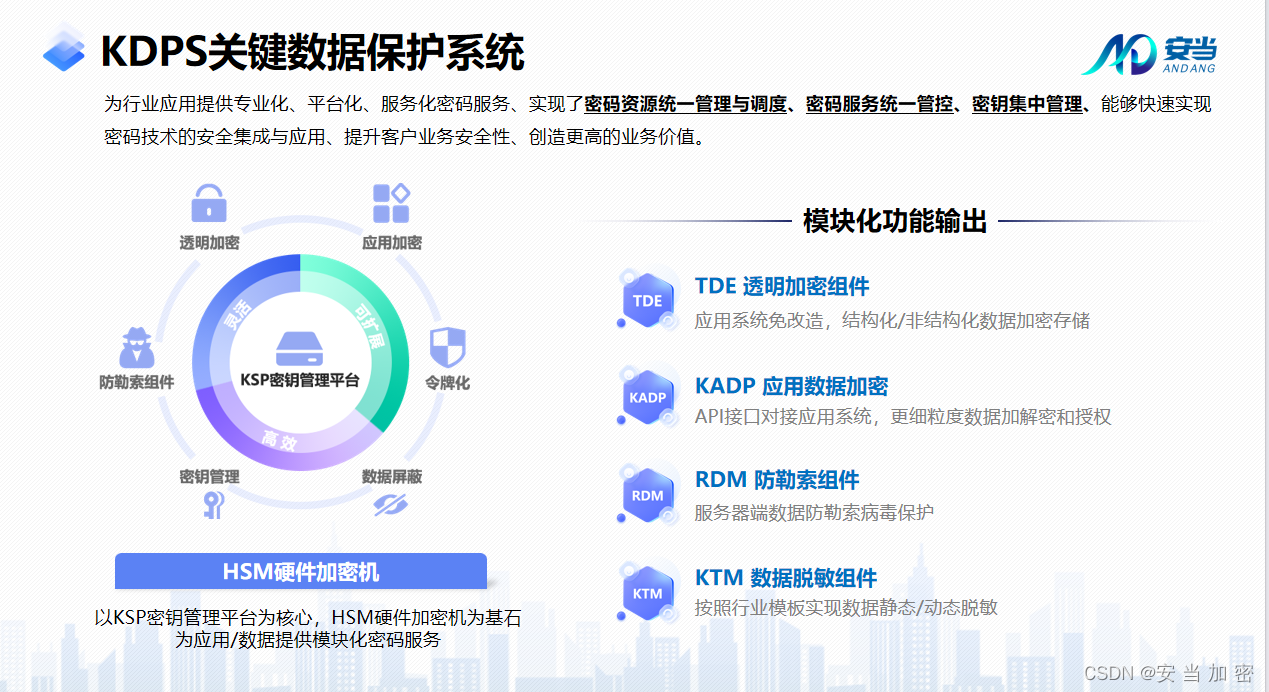The width and height of the screenshot is (1269, 692).
Task: Click the 高效 purple ring segment
Action: coord(279,440)
